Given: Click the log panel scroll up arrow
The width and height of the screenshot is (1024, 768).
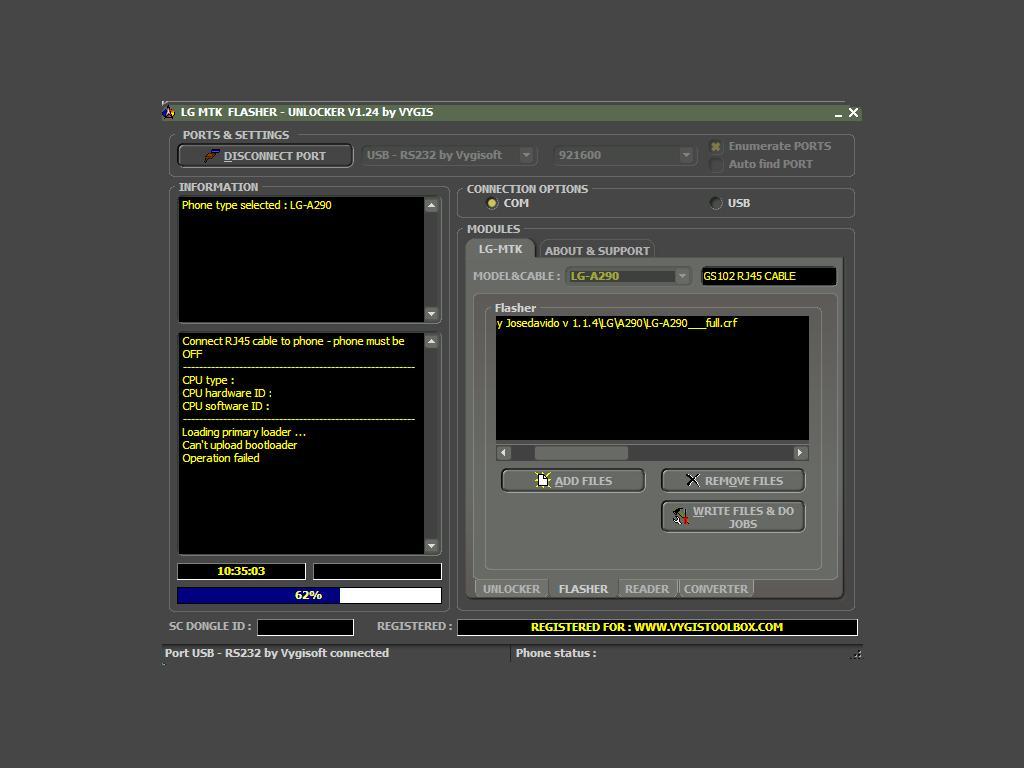Looking at the screenshot, I should pyautogui.click(x=432, y=342).
